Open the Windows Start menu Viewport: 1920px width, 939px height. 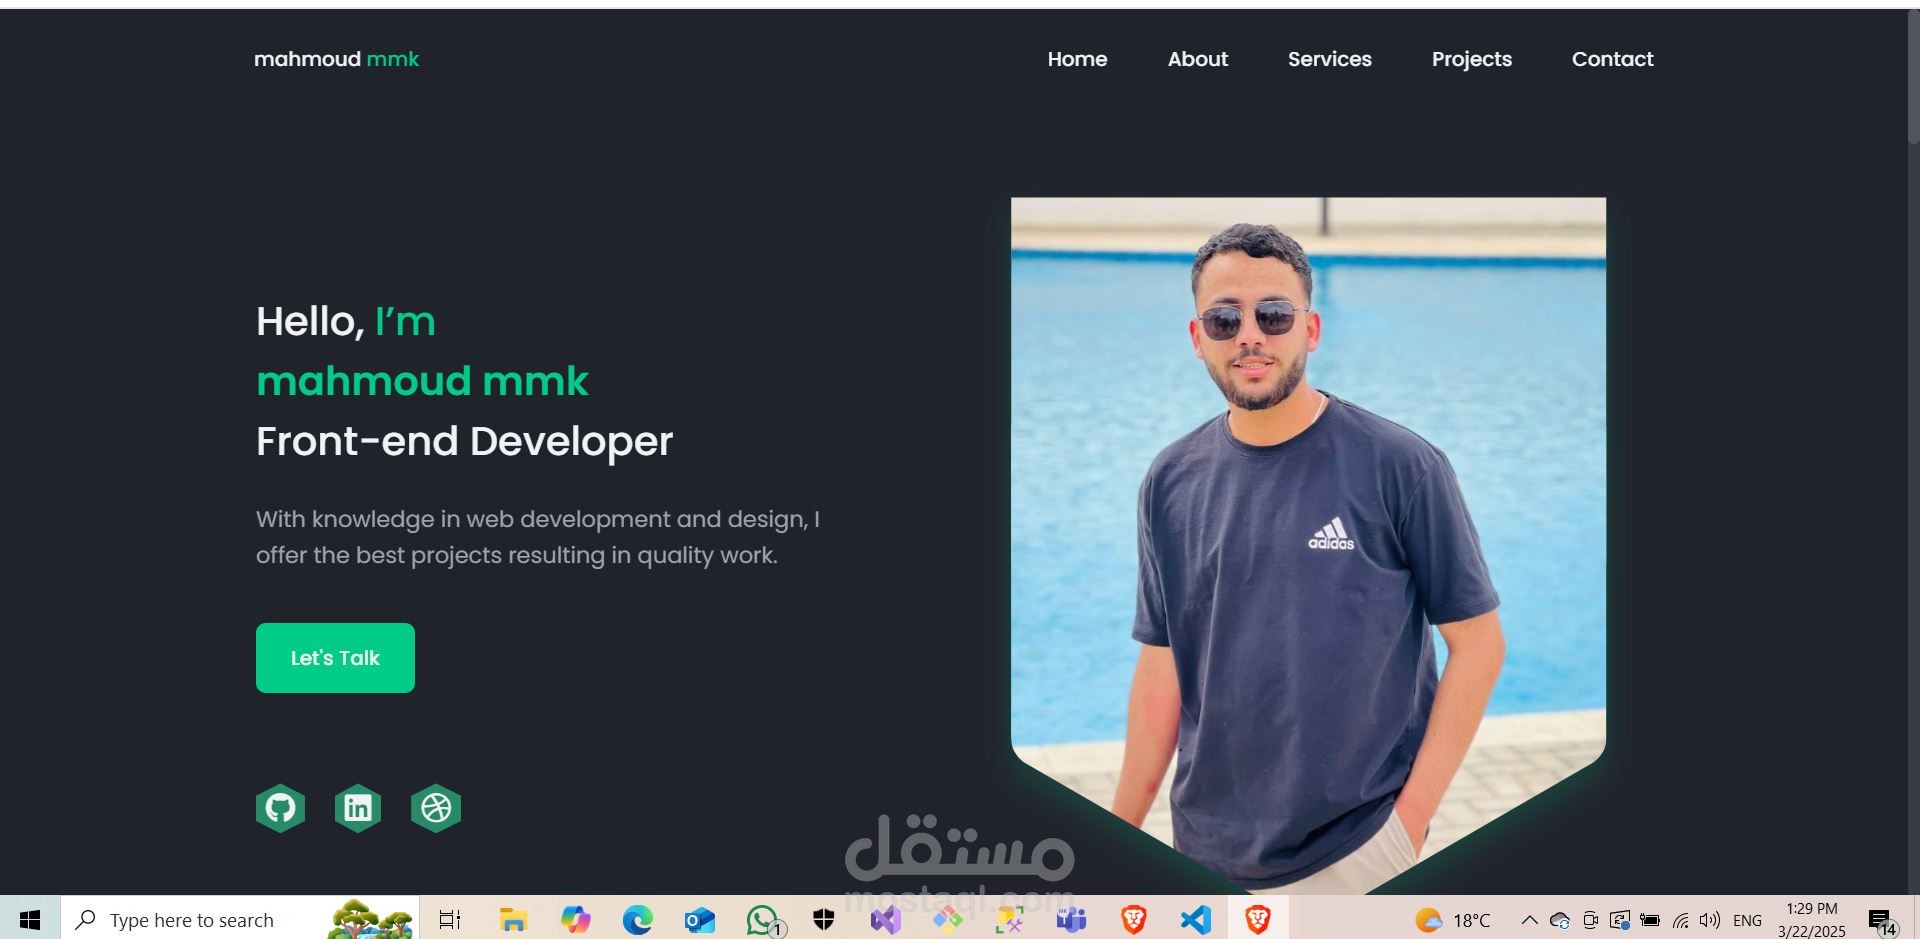(30, 919)
